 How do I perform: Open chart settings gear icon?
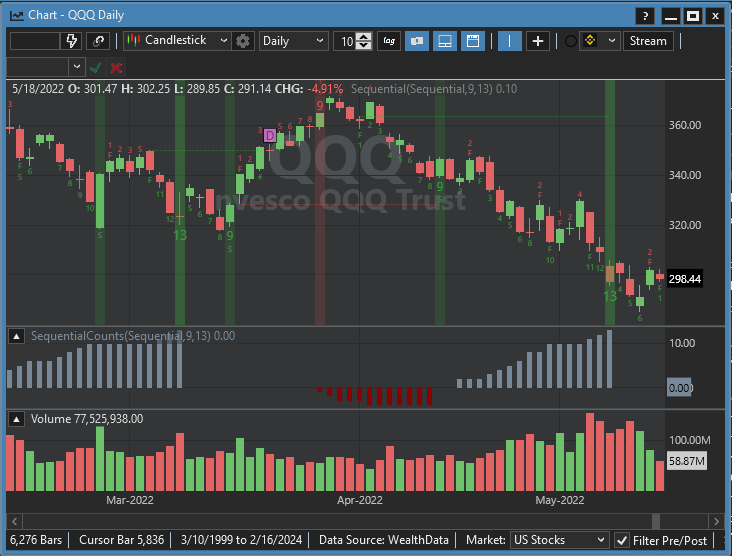[243, 41]
